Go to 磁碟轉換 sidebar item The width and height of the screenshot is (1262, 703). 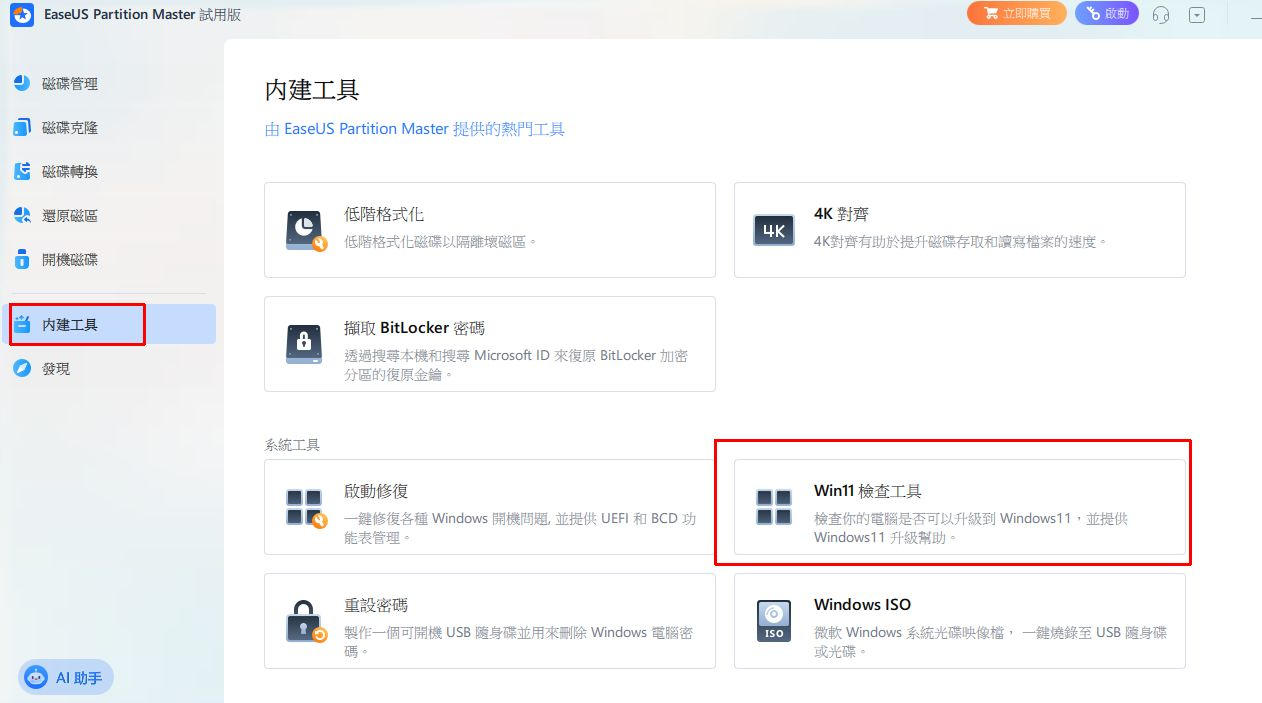pos(70,172)
